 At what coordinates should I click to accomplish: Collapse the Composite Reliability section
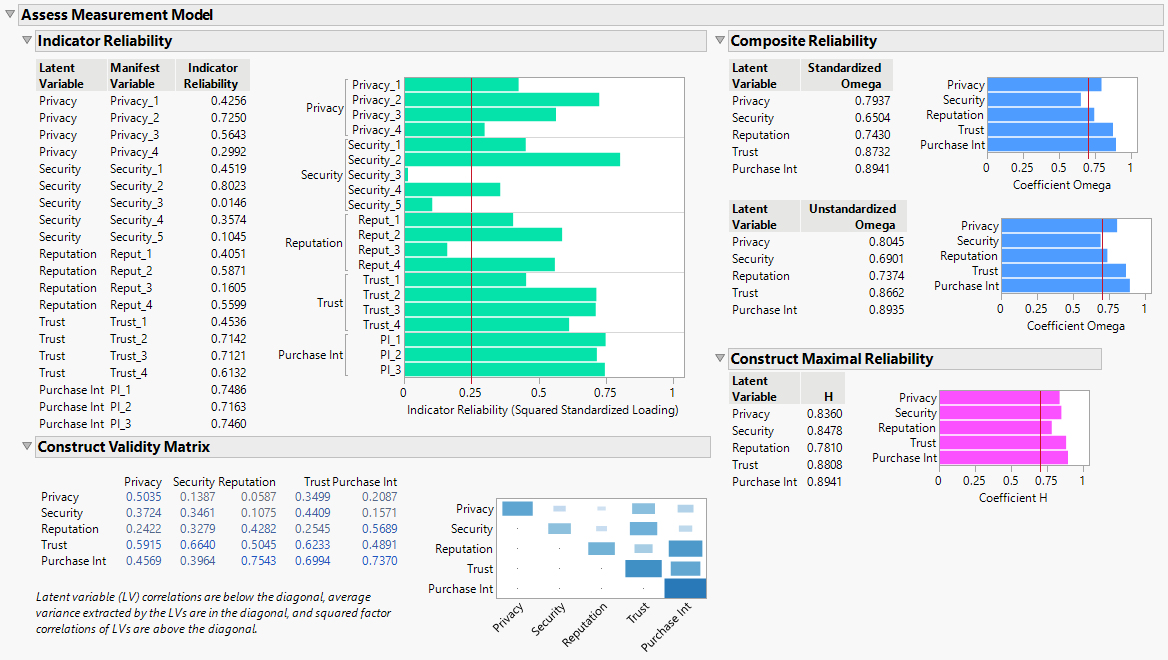(719, 41)
